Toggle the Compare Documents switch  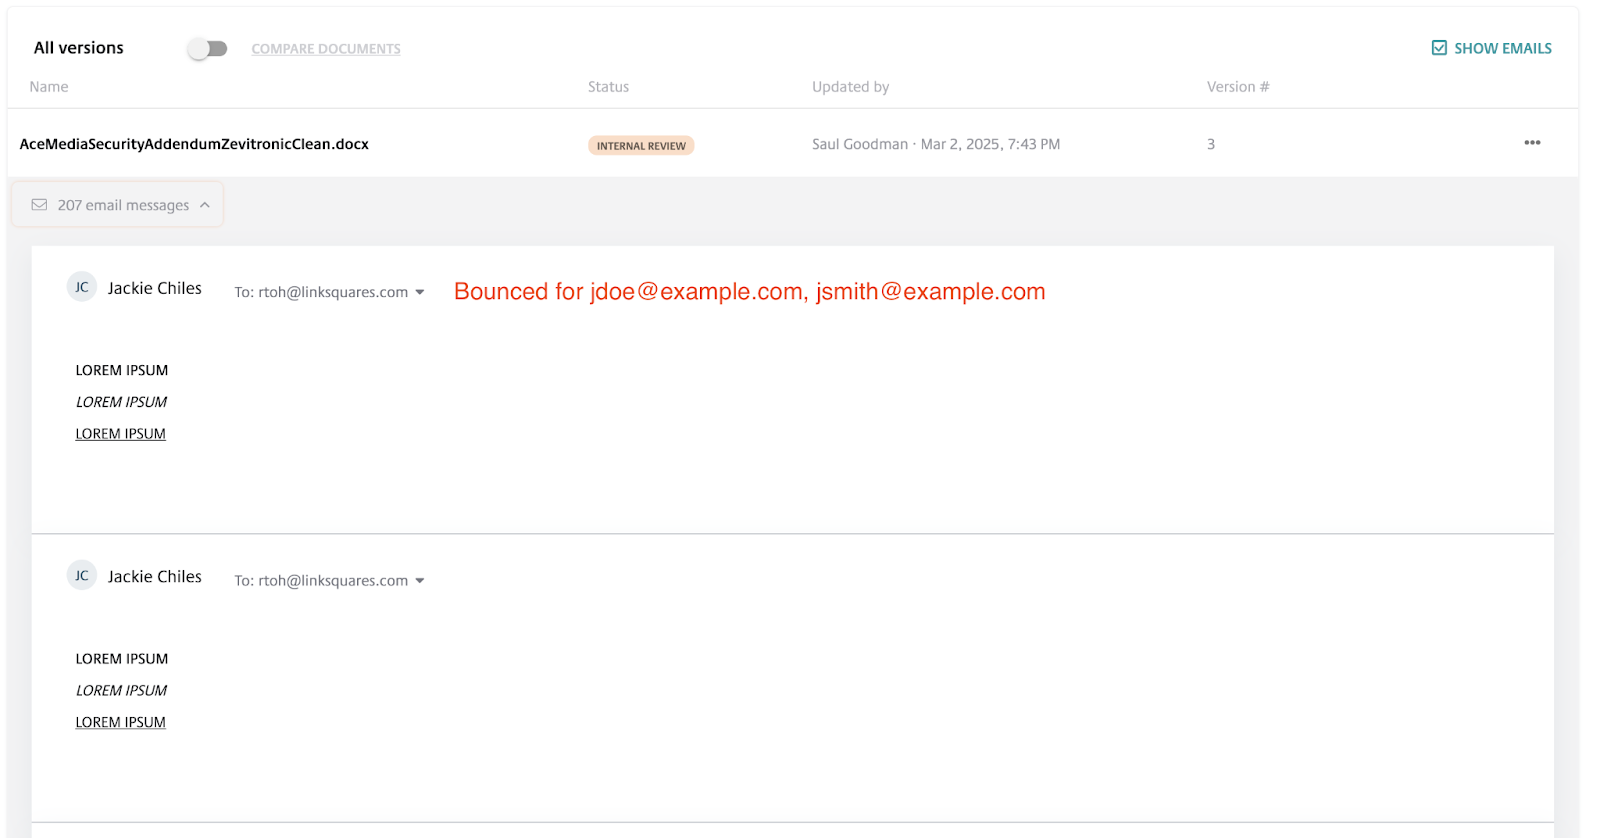point(208,48)
